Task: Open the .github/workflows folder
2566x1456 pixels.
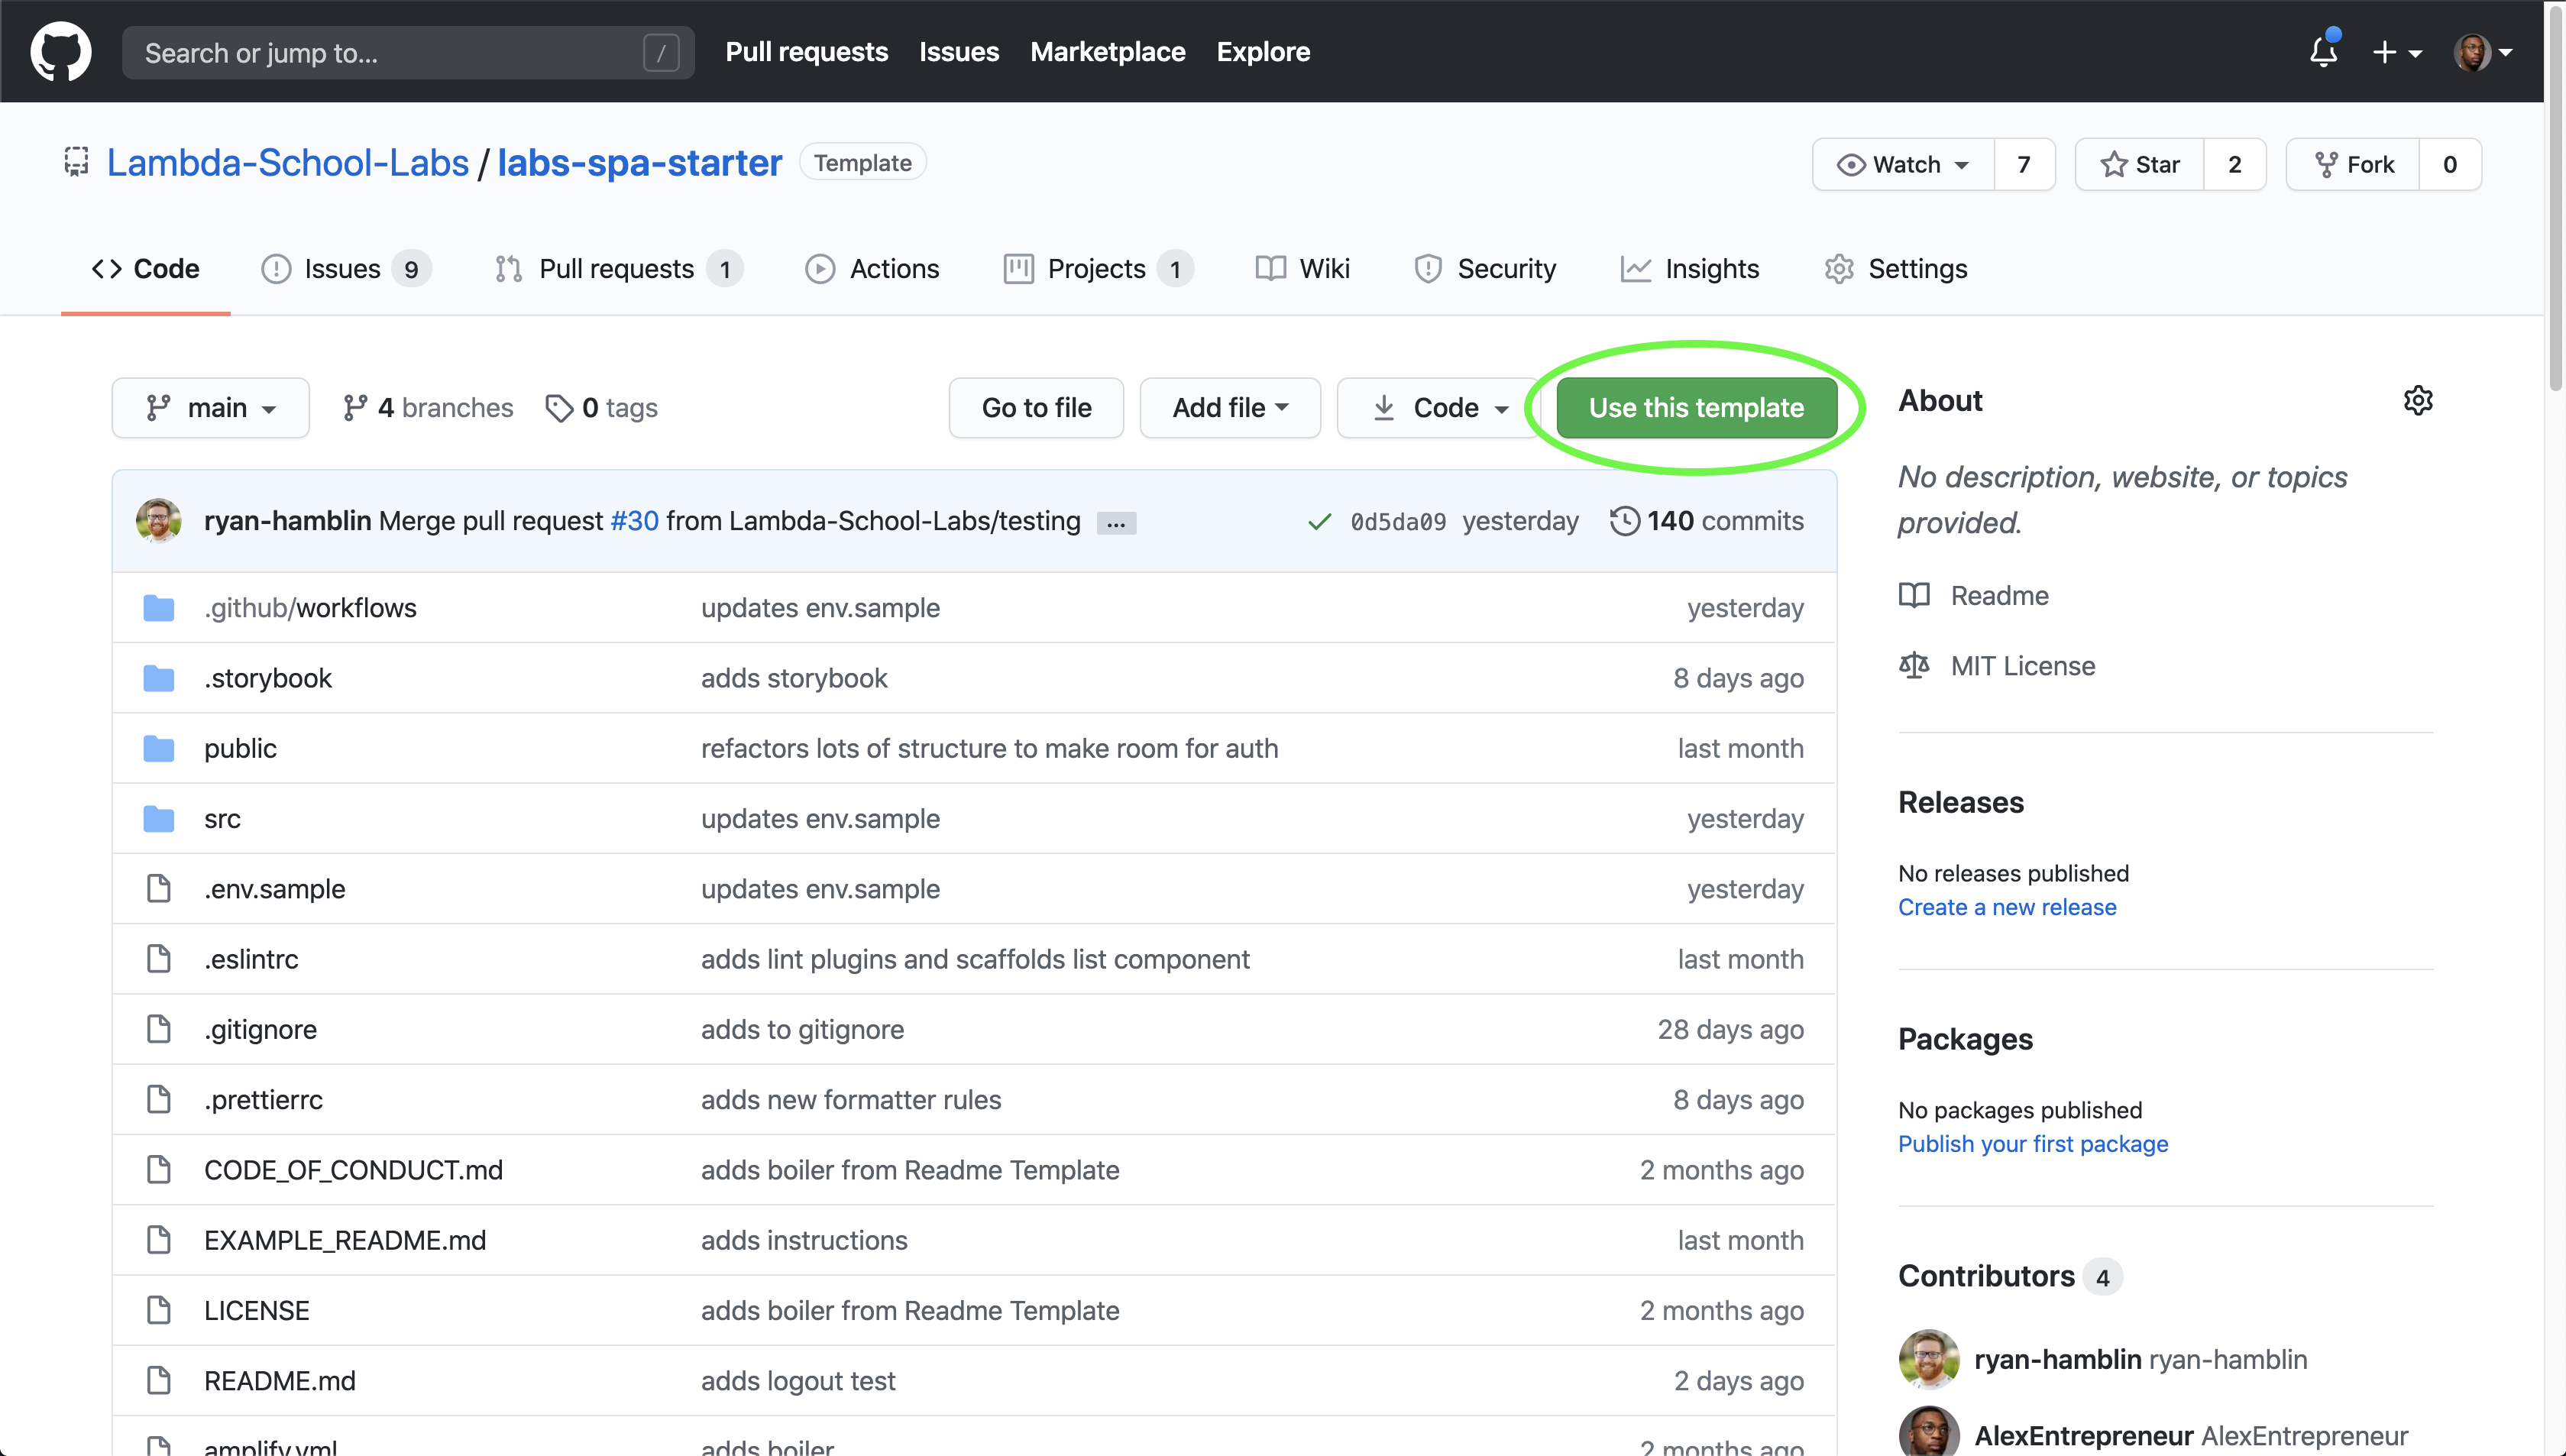Action: [x=310, y=608]
